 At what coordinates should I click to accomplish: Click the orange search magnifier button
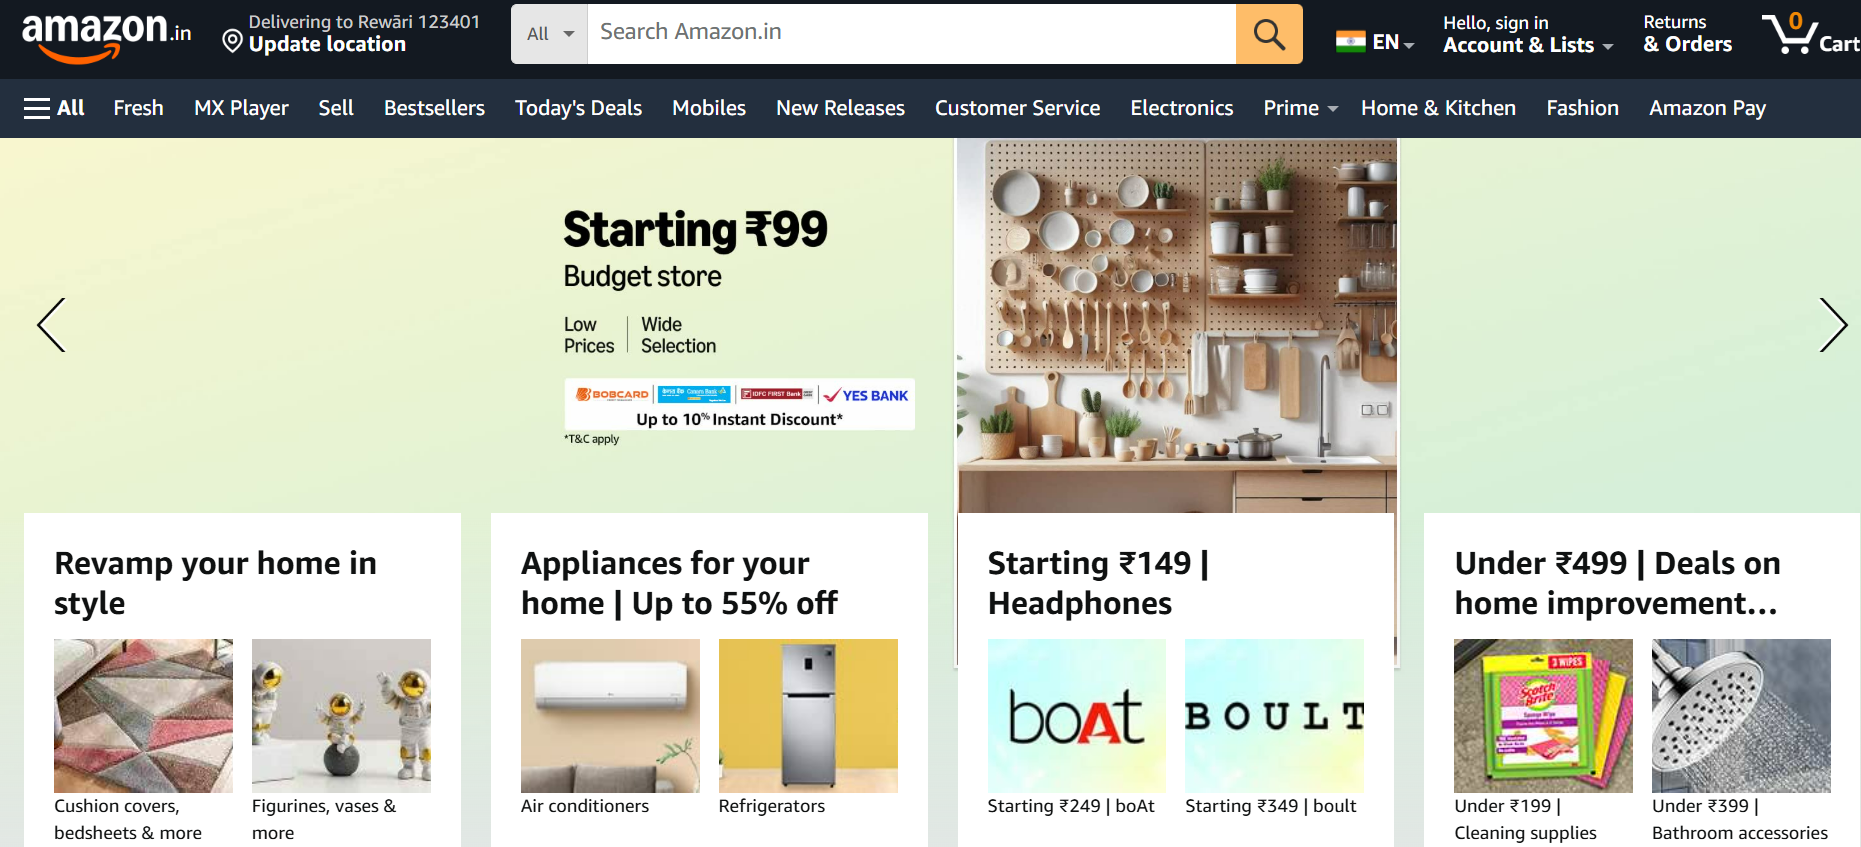click(x=1269, y=34)
